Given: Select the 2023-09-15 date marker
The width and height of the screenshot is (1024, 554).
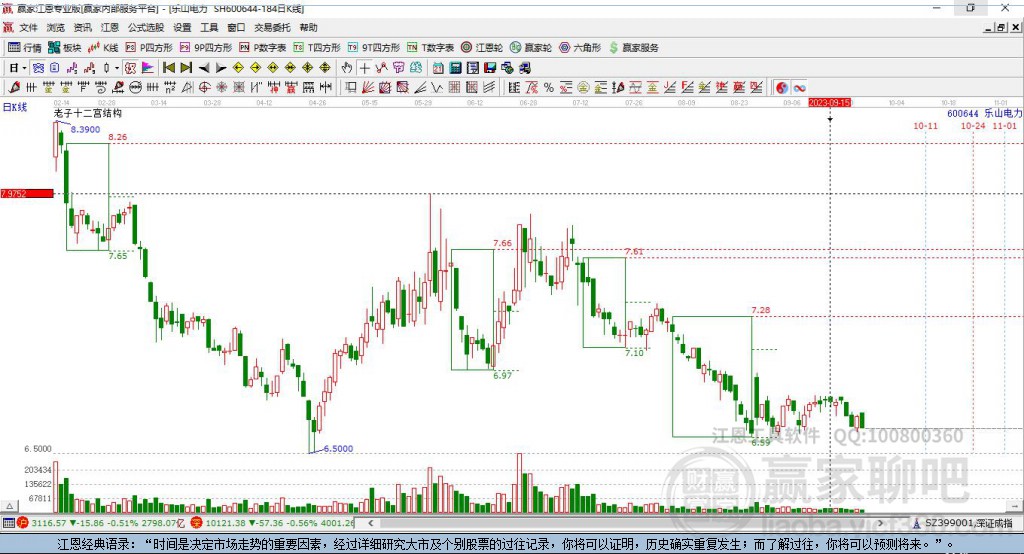Looking at the screenshot, I should 829,103.
